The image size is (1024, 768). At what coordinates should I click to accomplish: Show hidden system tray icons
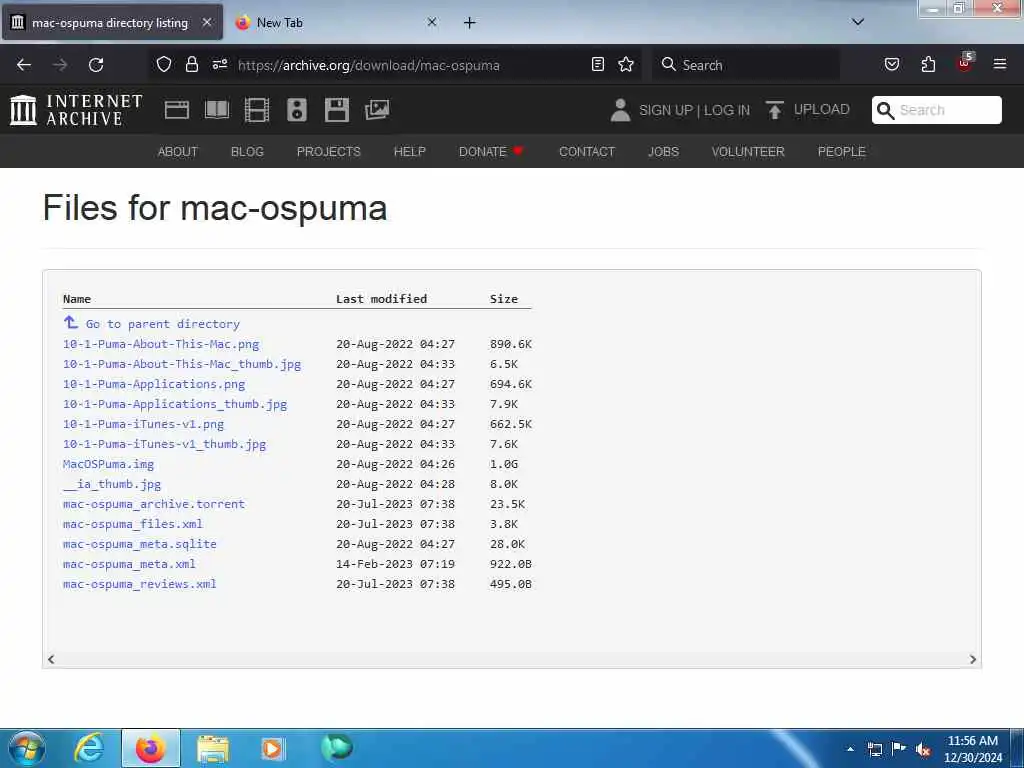coord(850,749)
